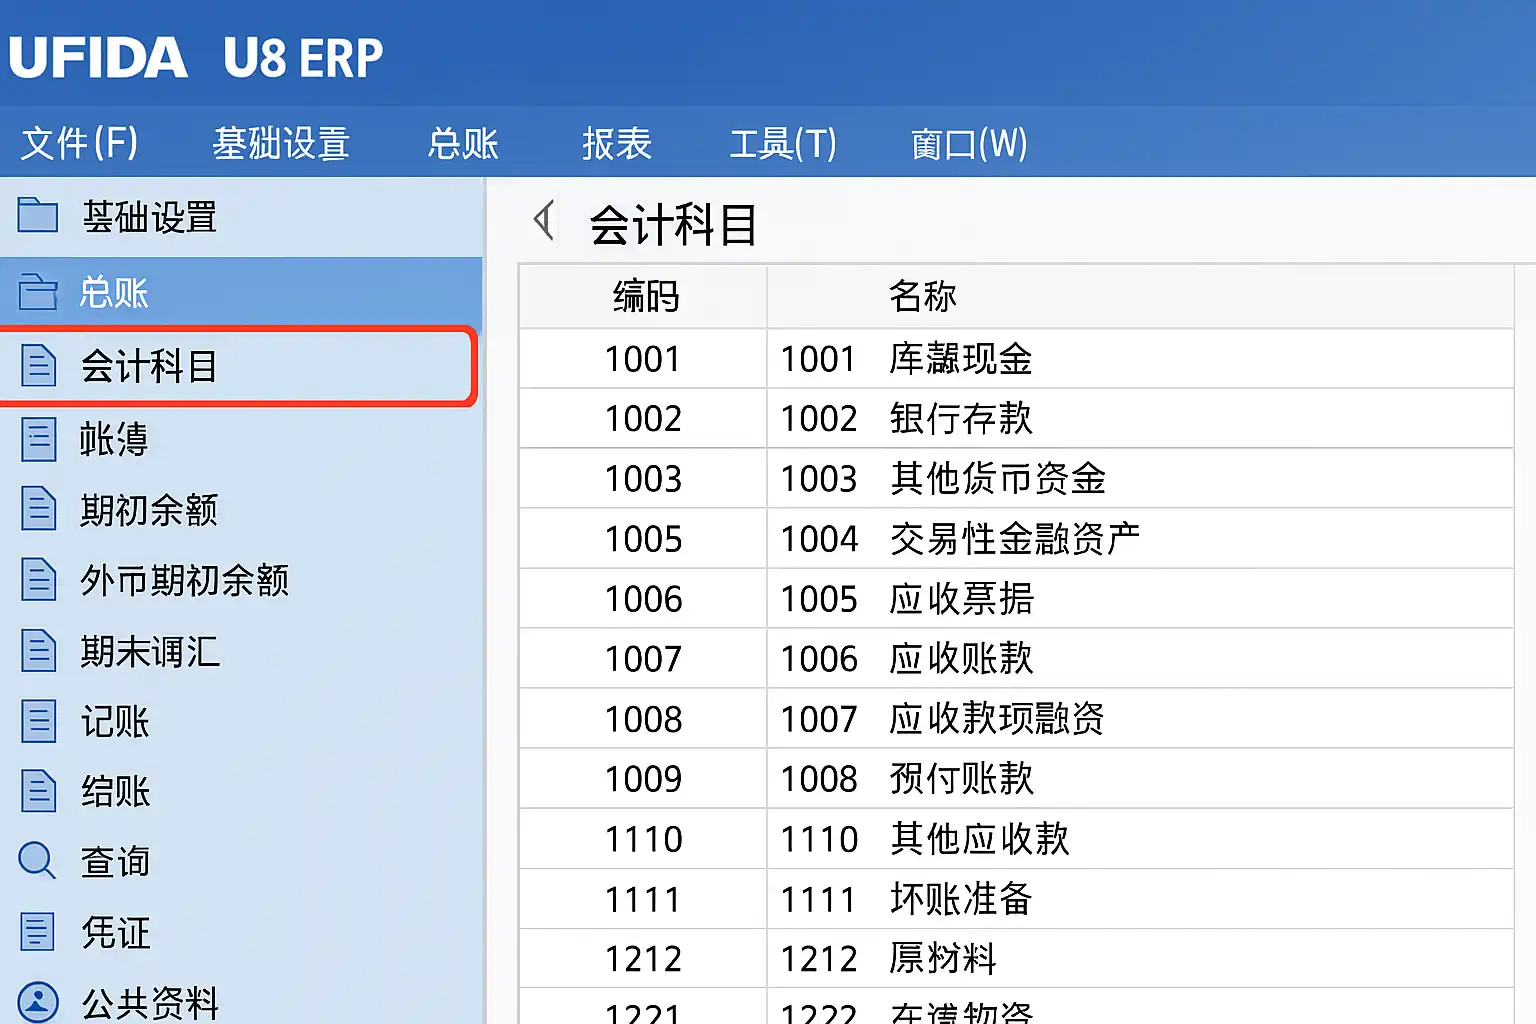
Task: Click the 应收款项融资 name cell
Action: (1140, 719)
